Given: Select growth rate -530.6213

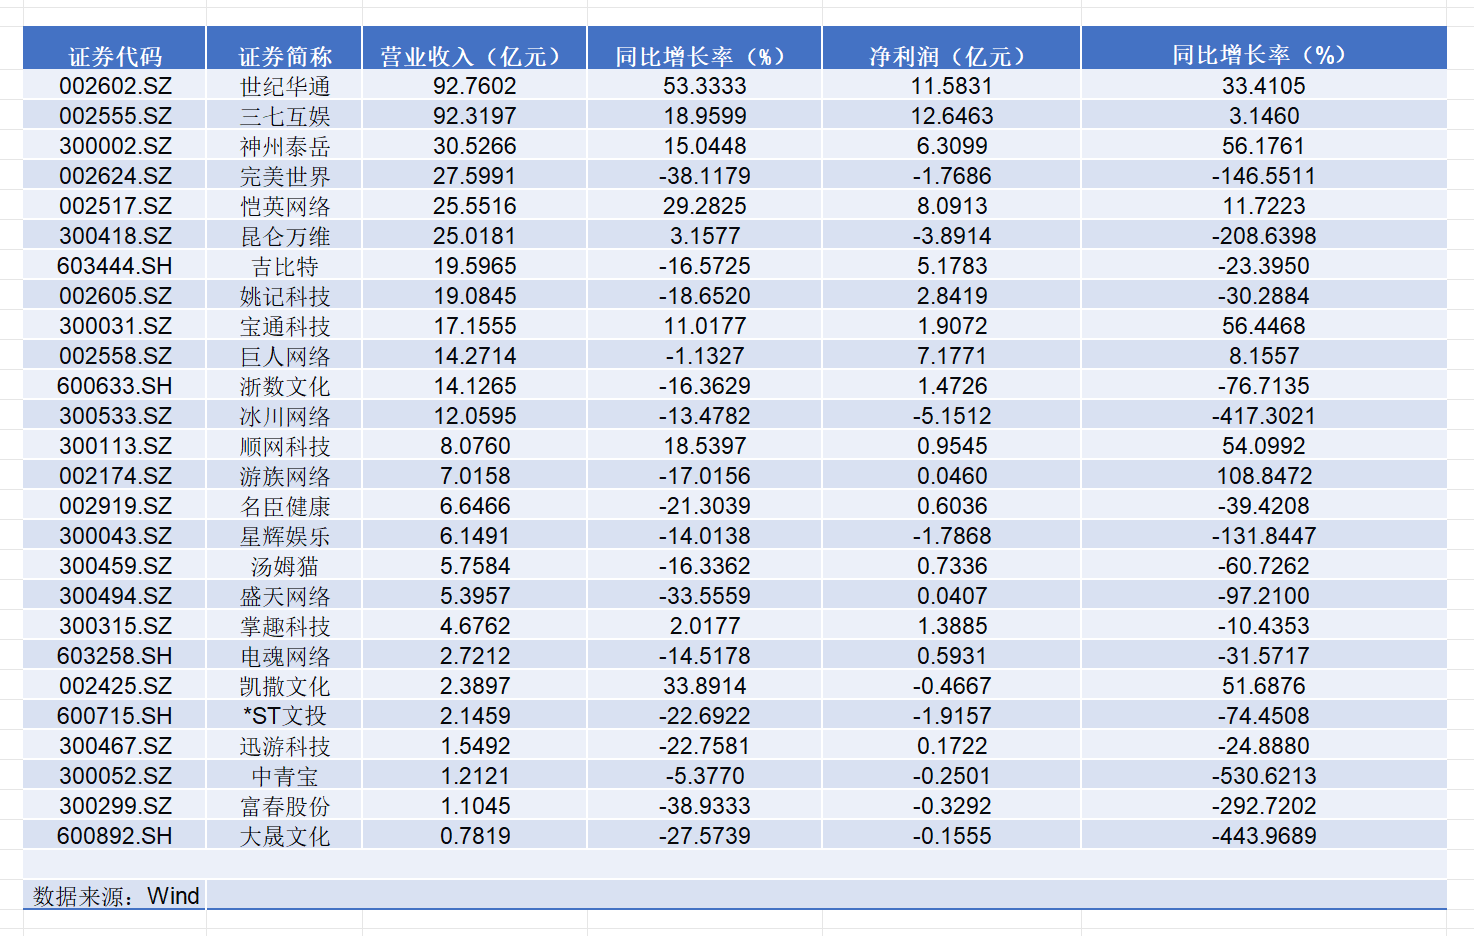Looking at the screenshot, I should (x=1264, y=776).
